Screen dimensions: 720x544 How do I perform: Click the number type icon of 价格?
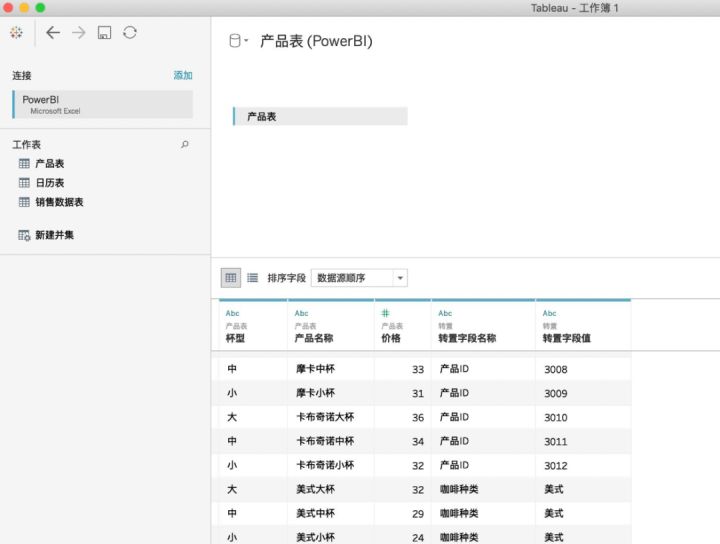385,313
